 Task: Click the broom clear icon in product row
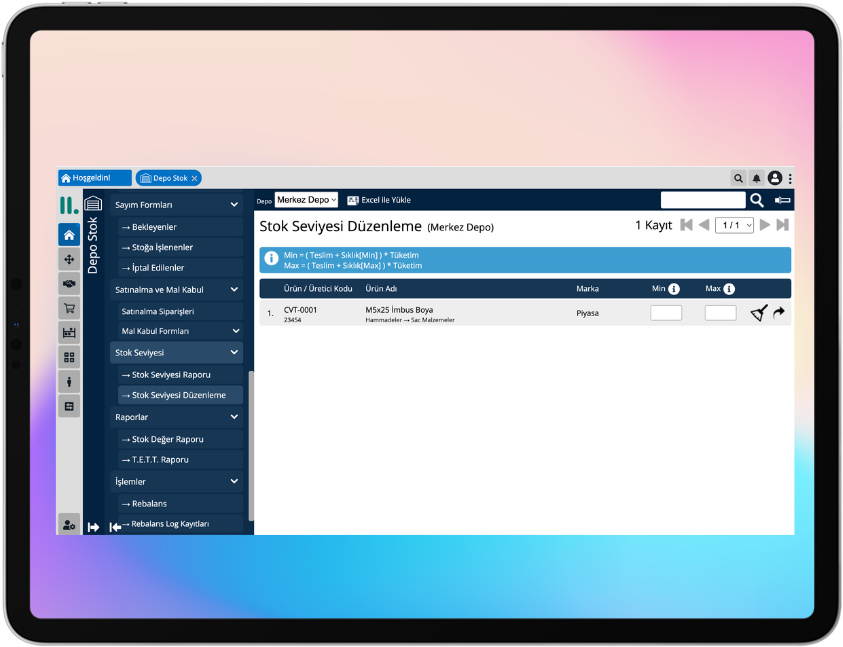(x=759, y=313)
